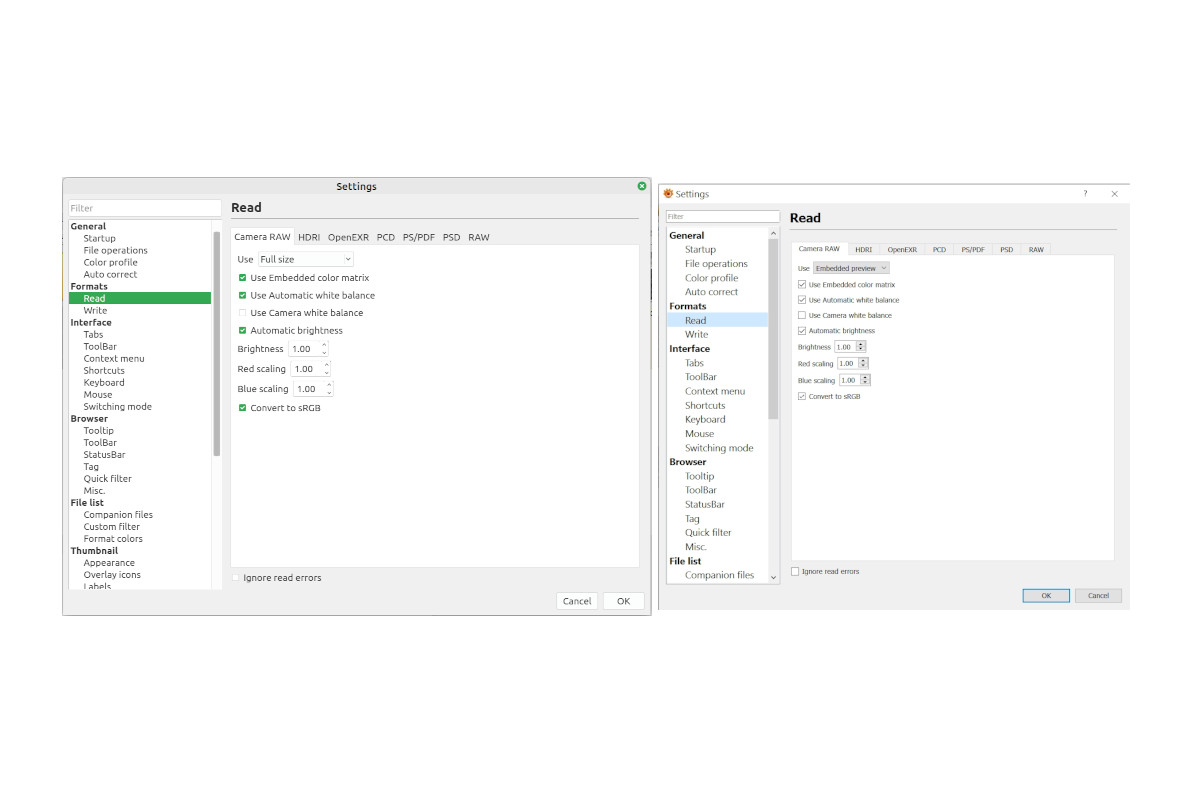Toggle Automatic brightness in right window
The width and height of the screenshot is (1200, 800).
802,331
